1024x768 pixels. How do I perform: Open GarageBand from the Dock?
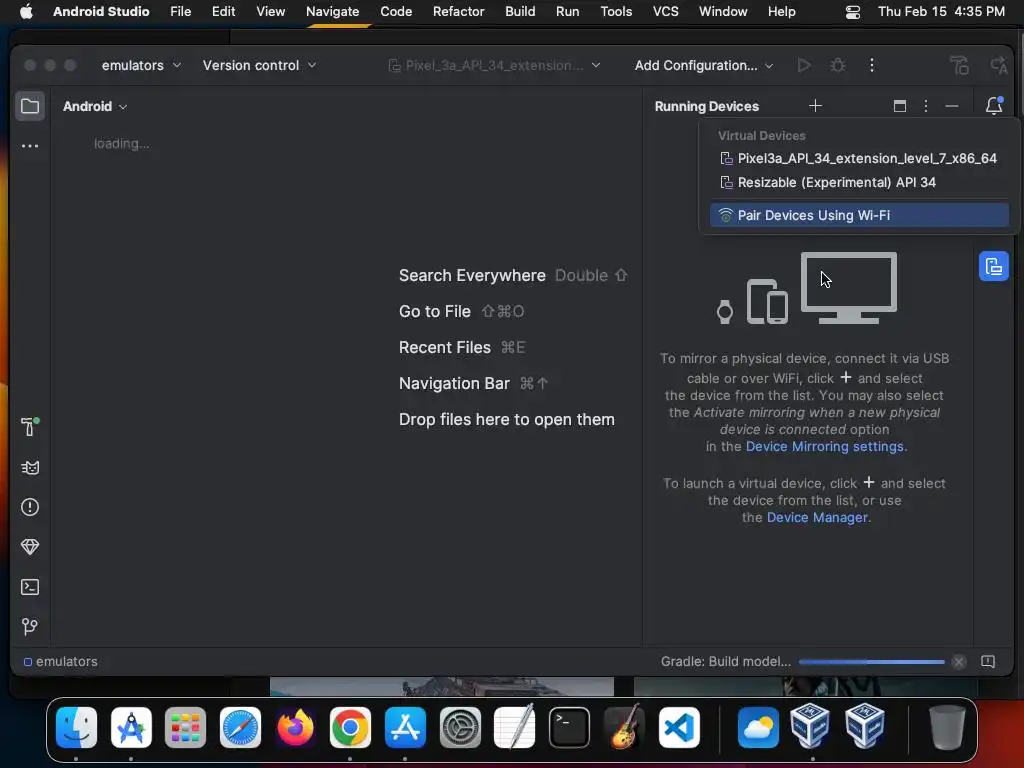coord(624,728)
